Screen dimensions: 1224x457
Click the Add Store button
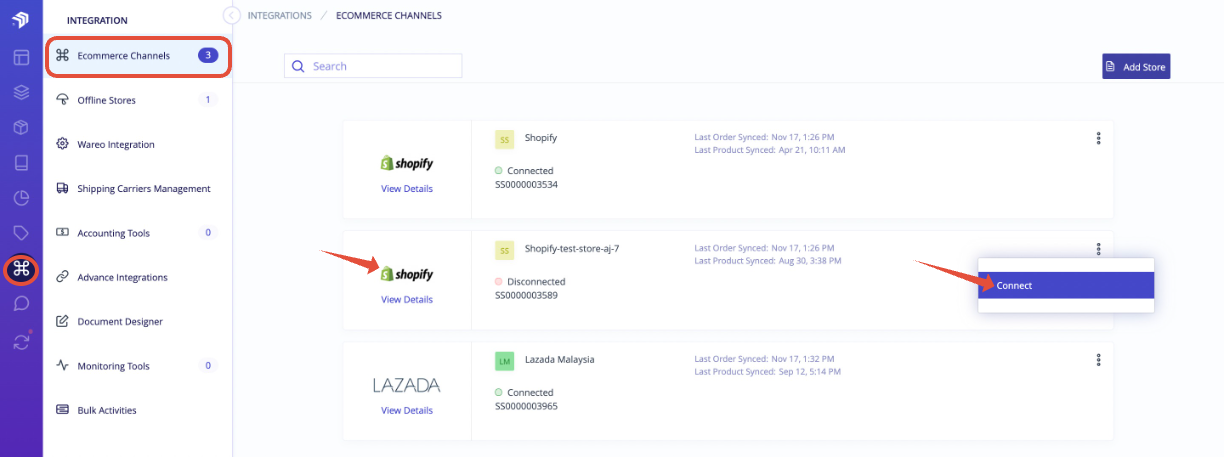click(1136, 67)
